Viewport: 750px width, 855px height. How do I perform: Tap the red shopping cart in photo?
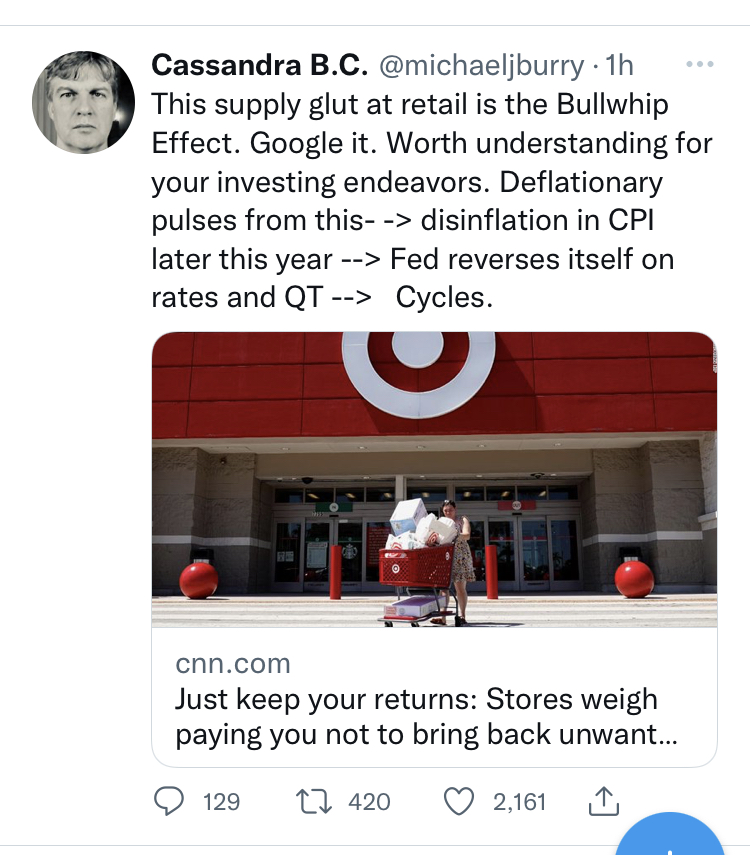(416, 567)
